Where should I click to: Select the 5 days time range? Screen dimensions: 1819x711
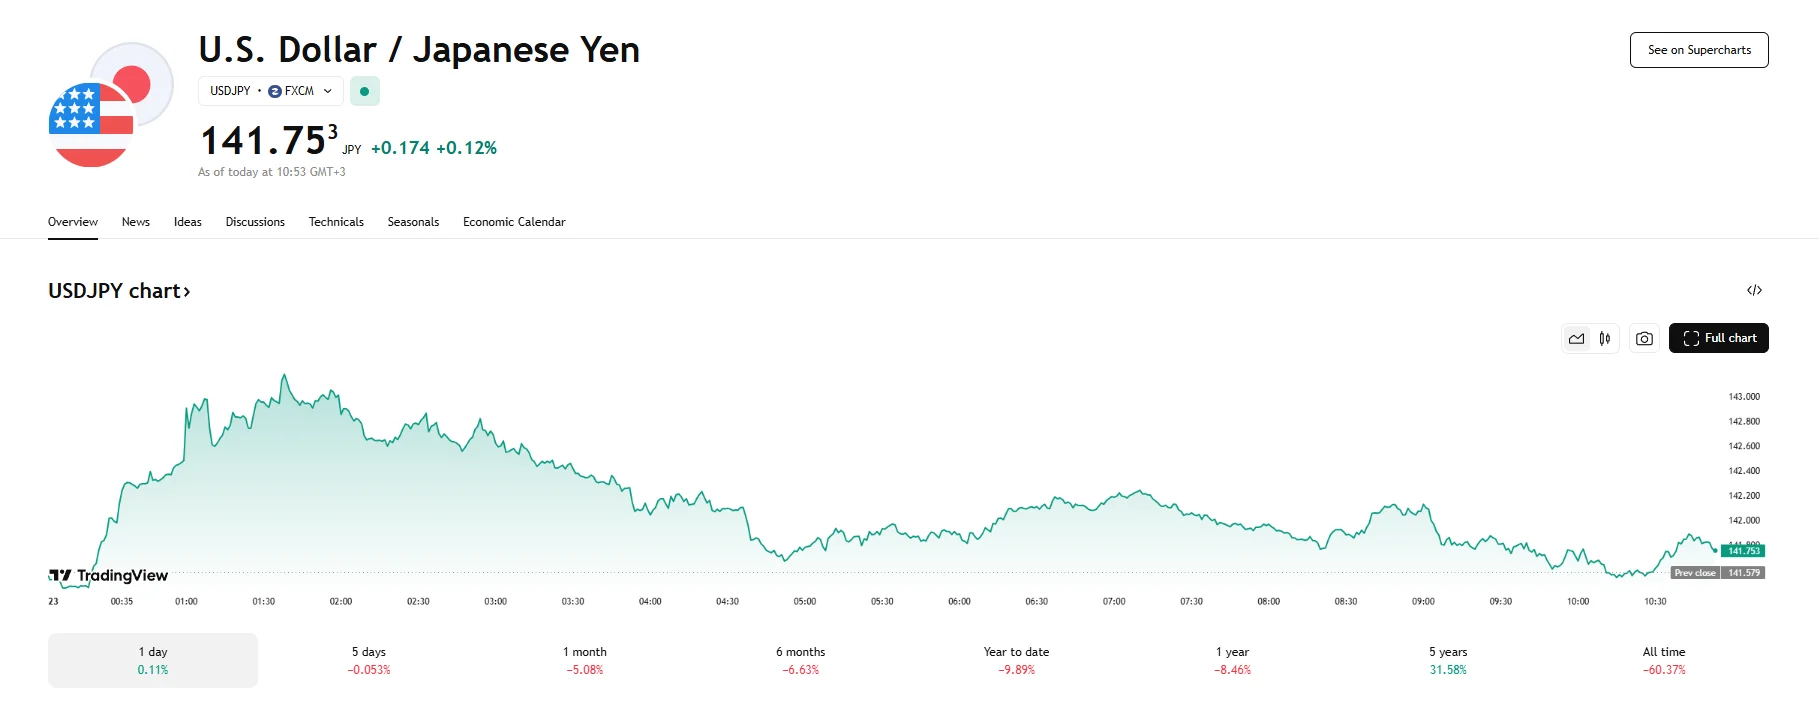coord(369,660)
